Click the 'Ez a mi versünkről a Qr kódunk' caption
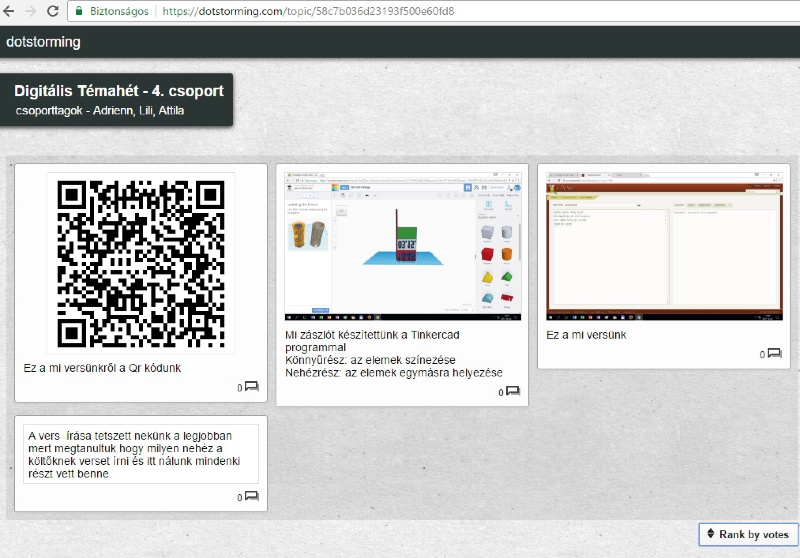This screenshot has height=558, width=800. pos(102,368)
